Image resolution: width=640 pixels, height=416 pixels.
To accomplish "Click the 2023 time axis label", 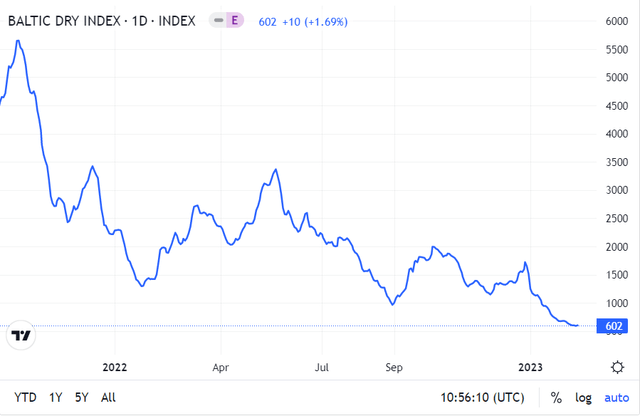I will pos(530,367).
